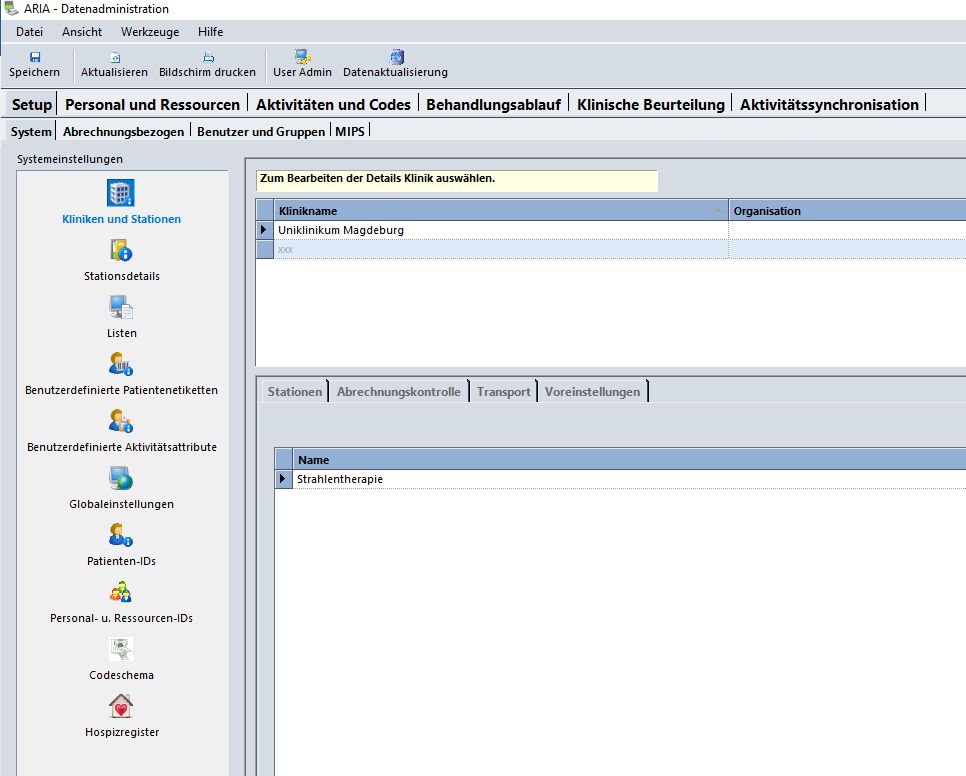Click the Datenaktualisierung toolbar icon

[396, 58]
